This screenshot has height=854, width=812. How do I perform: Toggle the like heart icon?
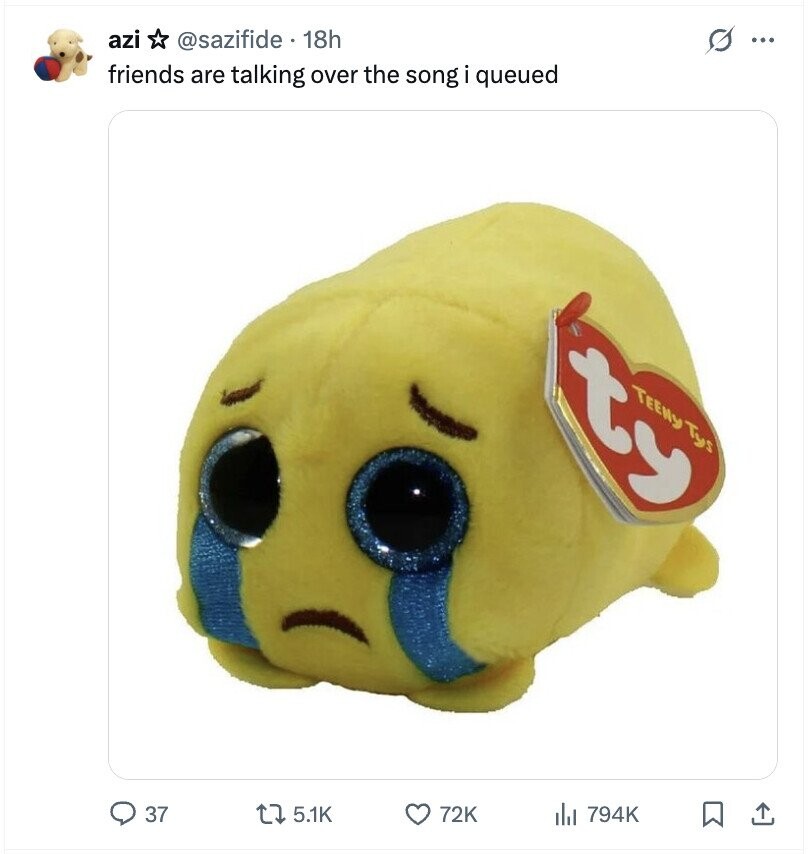pyautogui.click(x=418, y=814)
